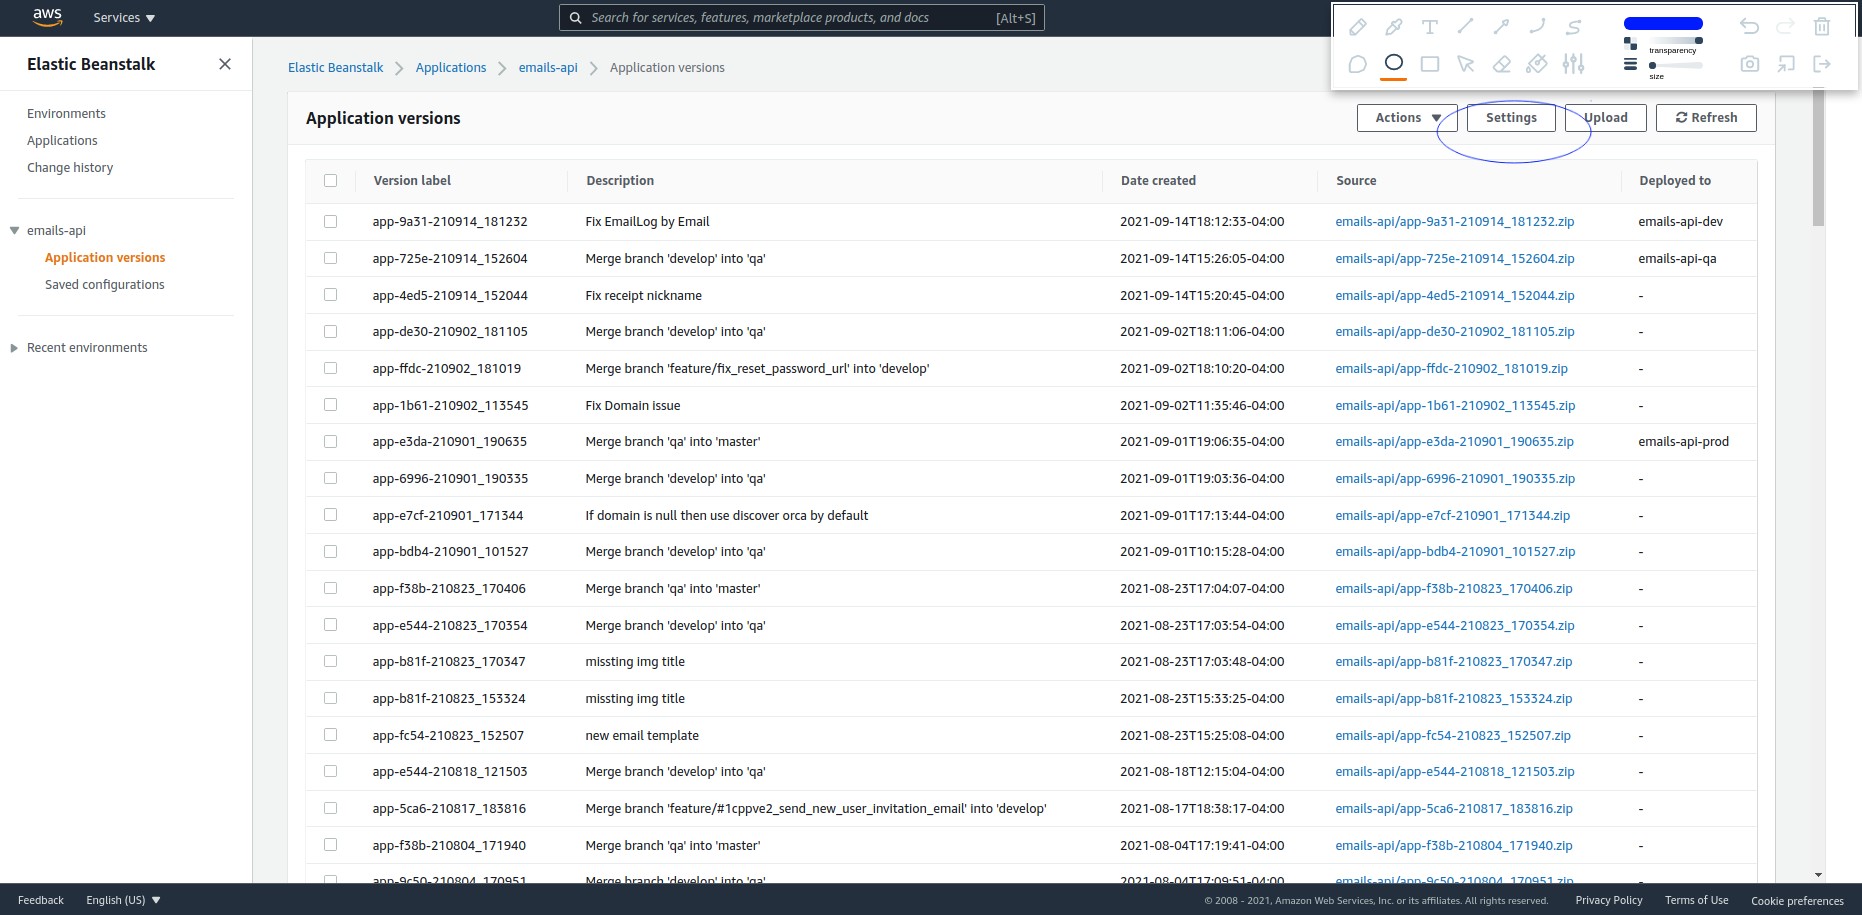Select the fill paint bucket tool

tap(1537, 64)
